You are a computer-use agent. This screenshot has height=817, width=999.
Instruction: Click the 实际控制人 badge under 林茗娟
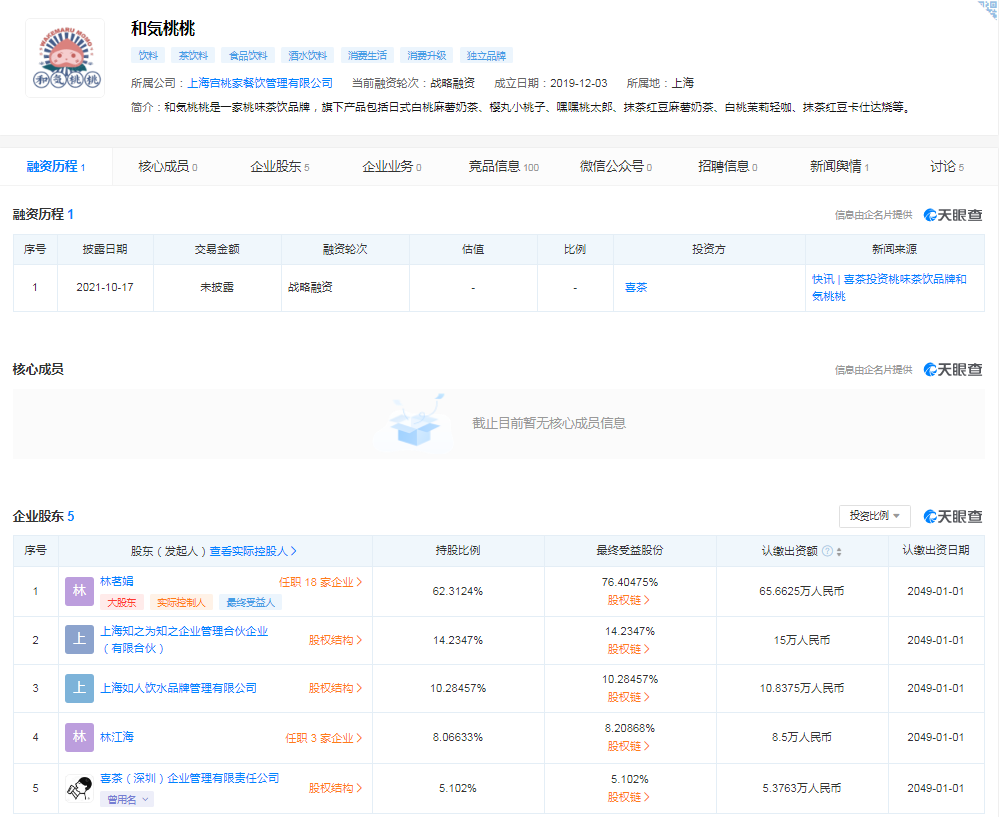pyautogui.click(x=181, y=602)
